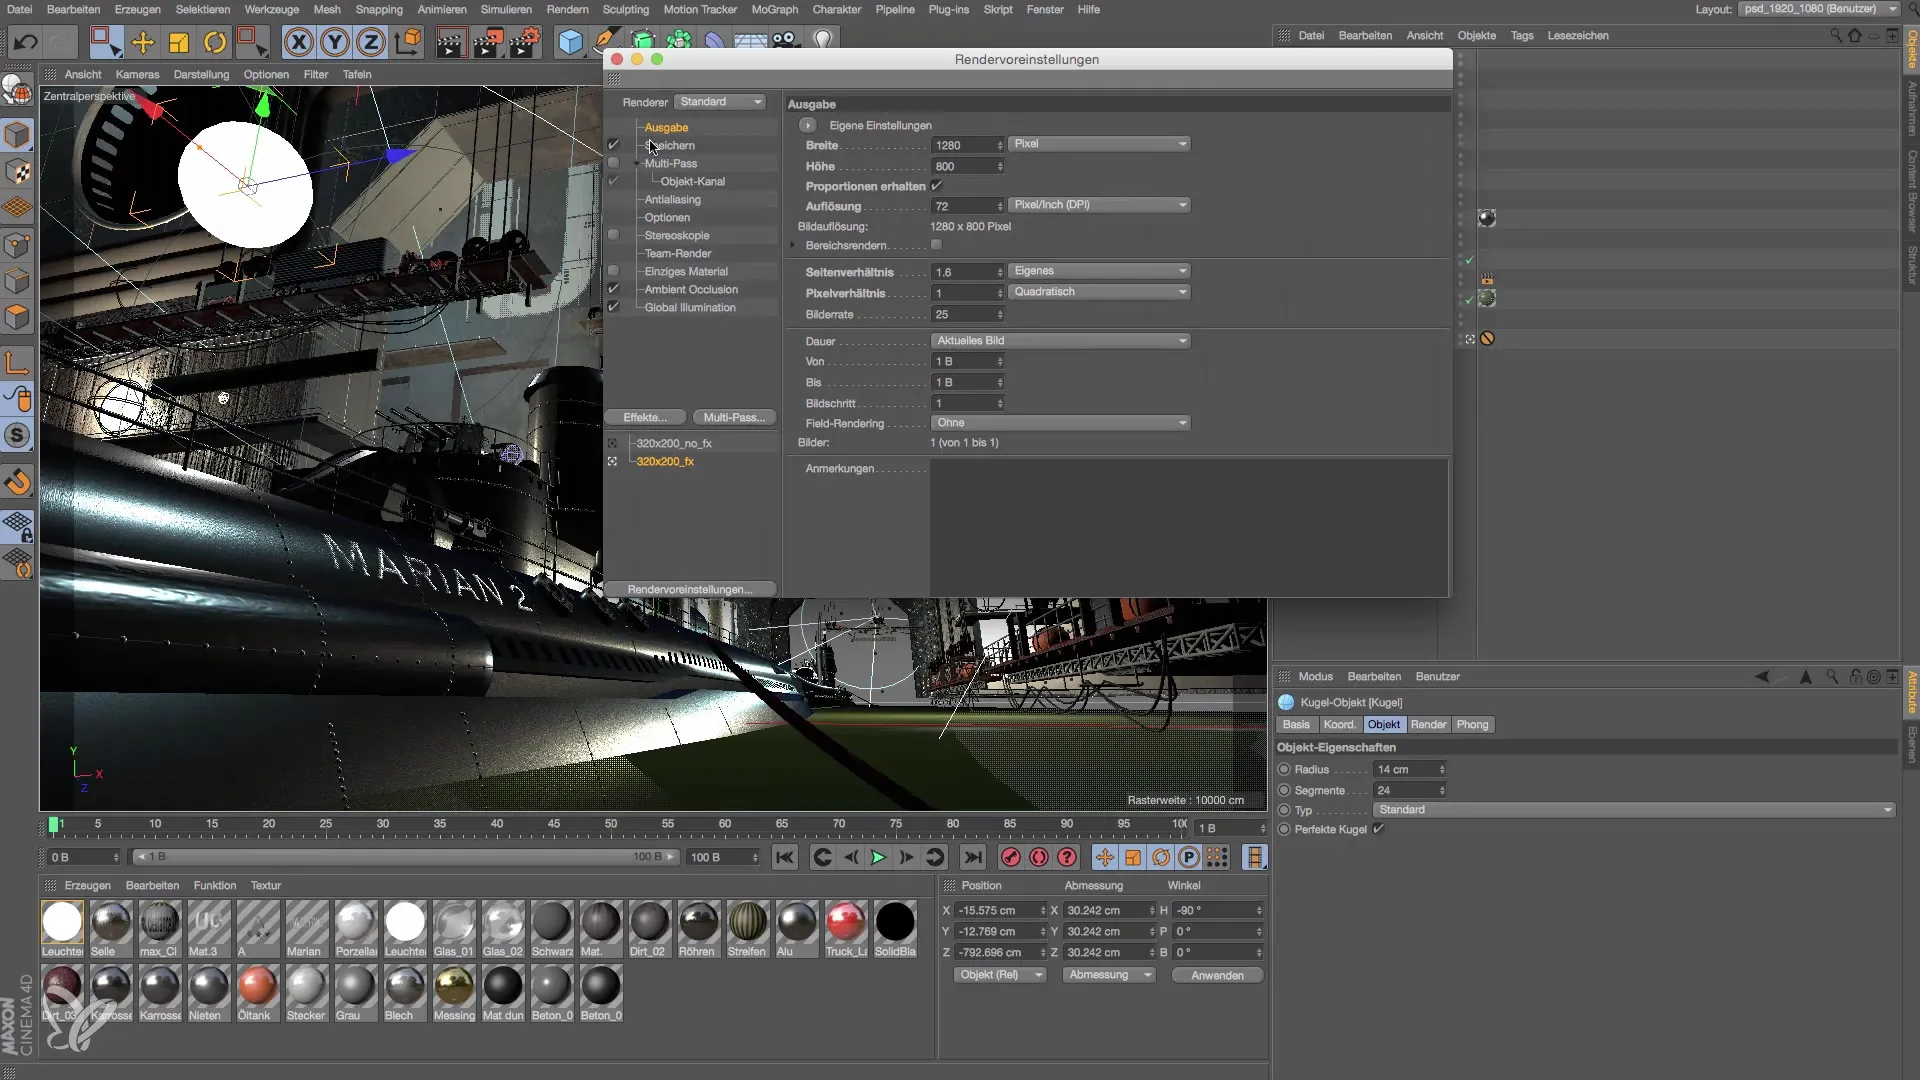Expand the Eigene Einstellungen presets arrow
This screenshot has height=1080, width=1920.
[x=807, y=125]
